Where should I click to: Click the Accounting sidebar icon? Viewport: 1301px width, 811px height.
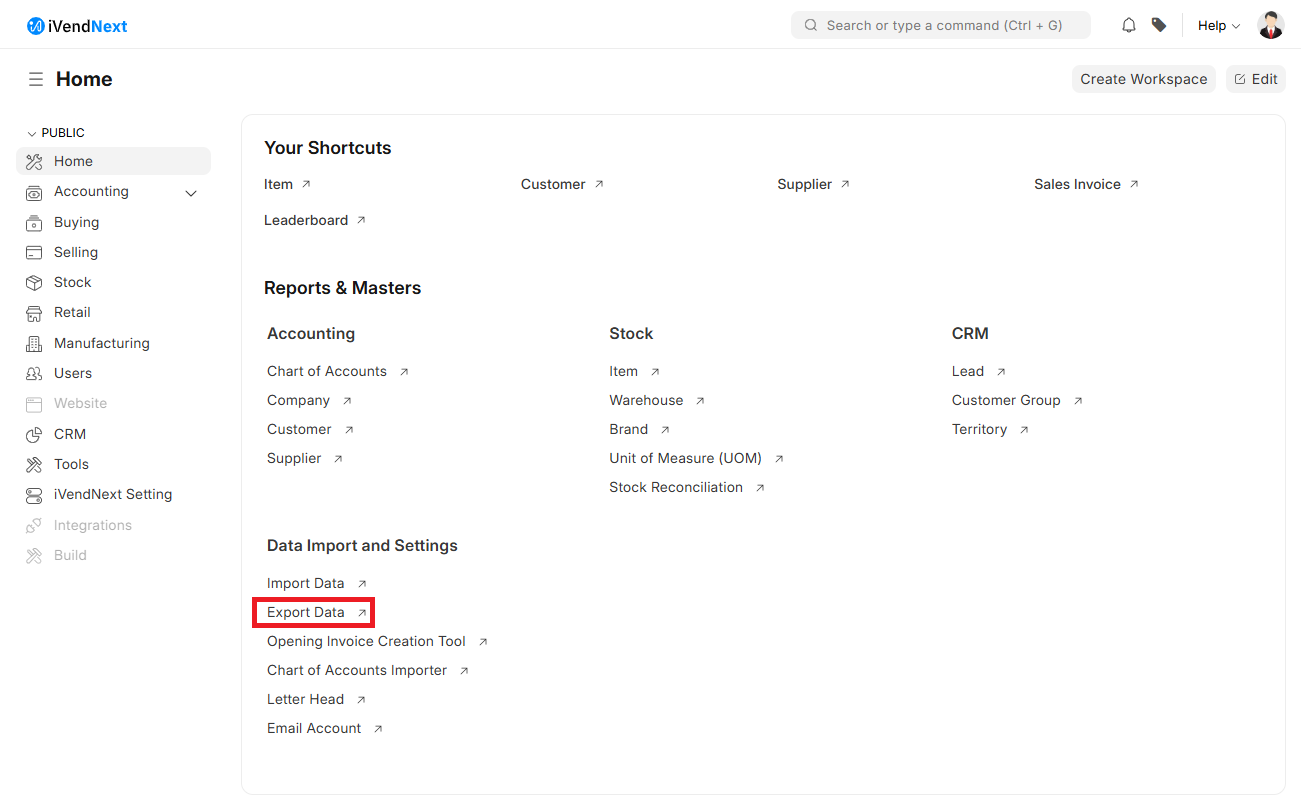(x=34, y=192)
